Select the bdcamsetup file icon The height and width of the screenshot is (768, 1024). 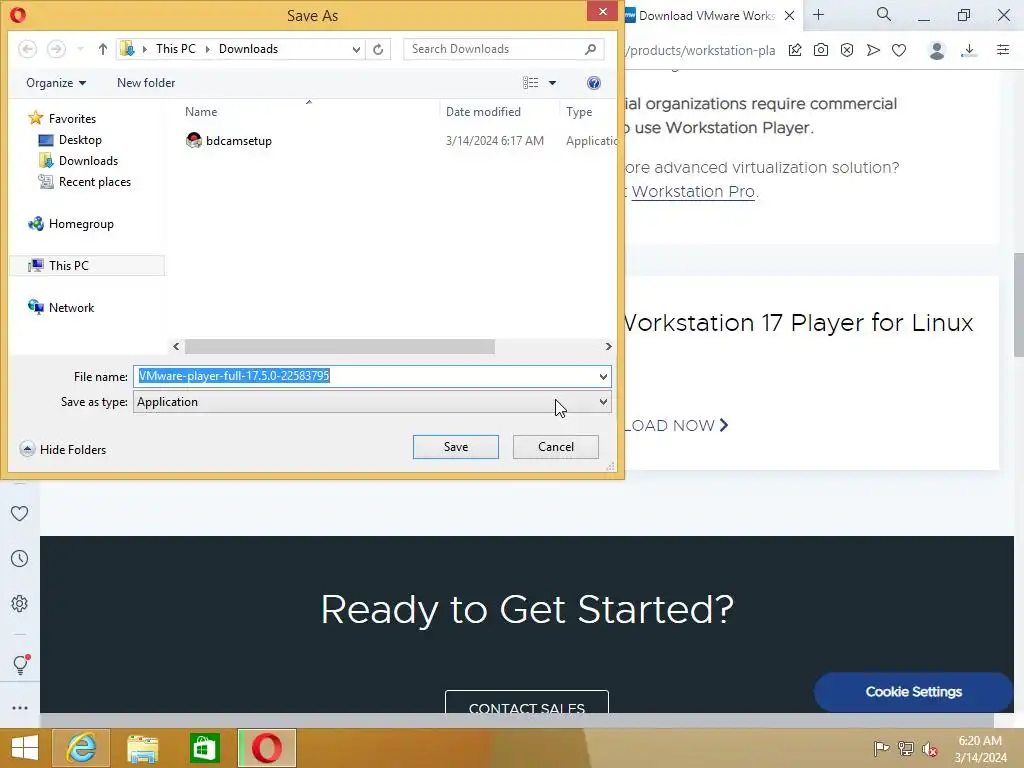click(193, 140)
